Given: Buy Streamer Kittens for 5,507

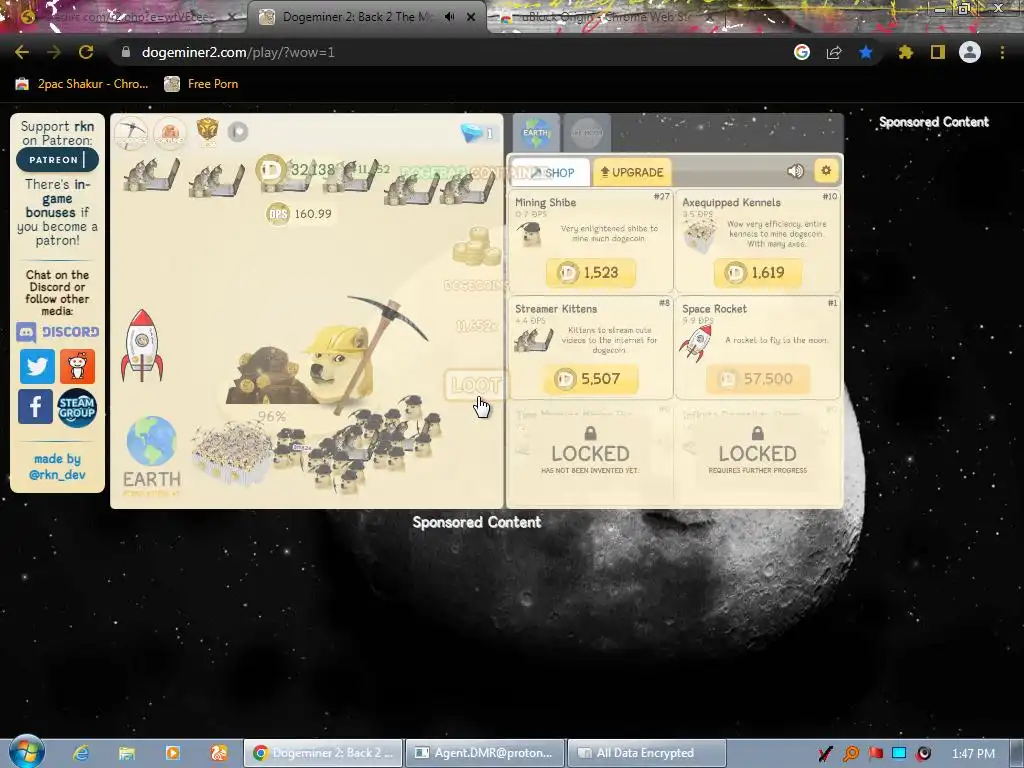Looking at the screenshot, I should click(590, 379).
